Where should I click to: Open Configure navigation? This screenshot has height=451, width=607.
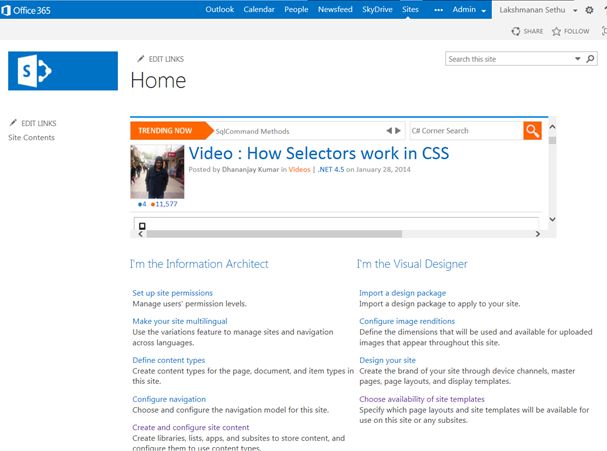[169, 399]
